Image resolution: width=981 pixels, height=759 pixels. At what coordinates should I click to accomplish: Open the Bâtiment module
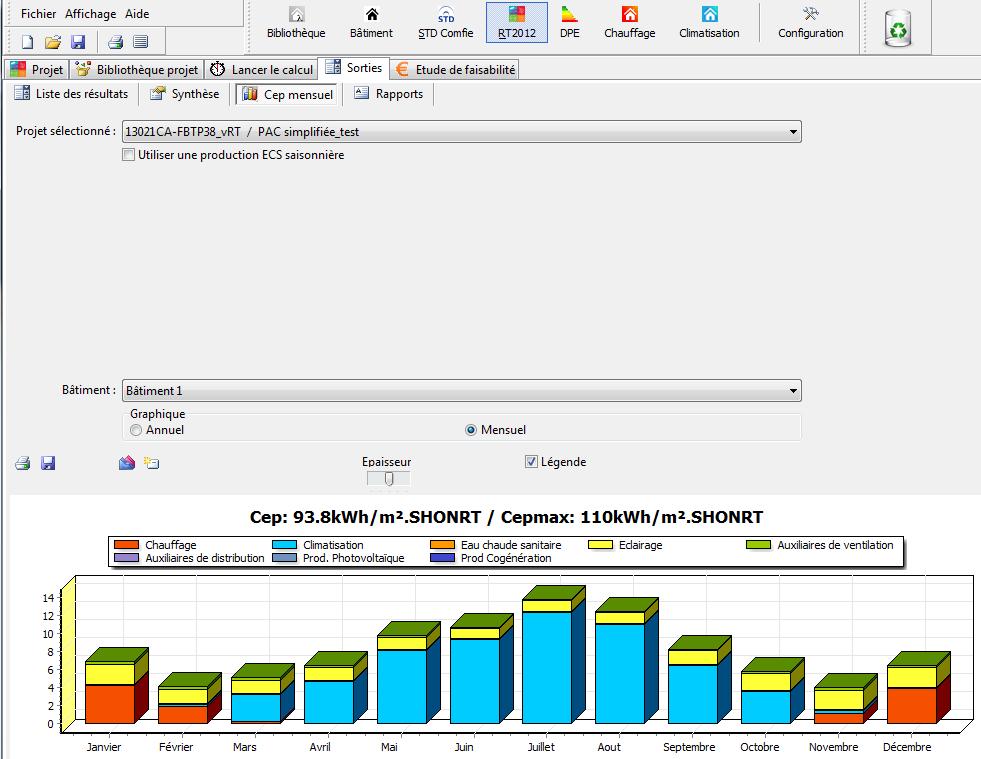pyautogui.click(x=371, y=23)
